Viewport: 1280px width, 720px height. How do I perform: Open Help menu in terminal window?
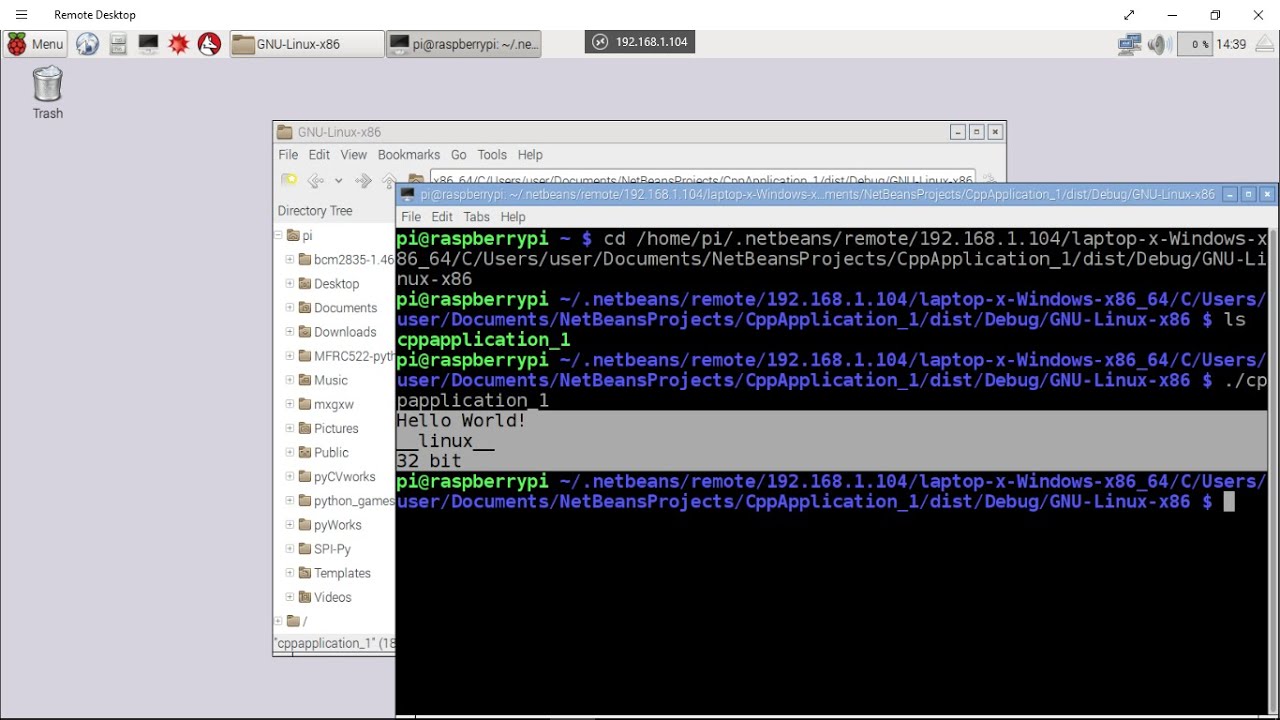pyautogui.click(x=513, y=217)
